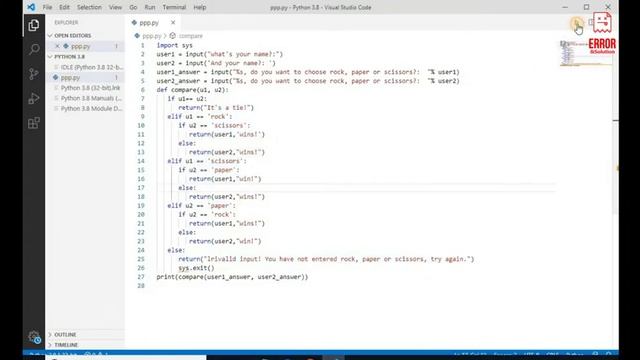The height and width of the screenshot is (360, 640).
Task: Click the 'sys.exit()' code line
Action: (196, 268)
